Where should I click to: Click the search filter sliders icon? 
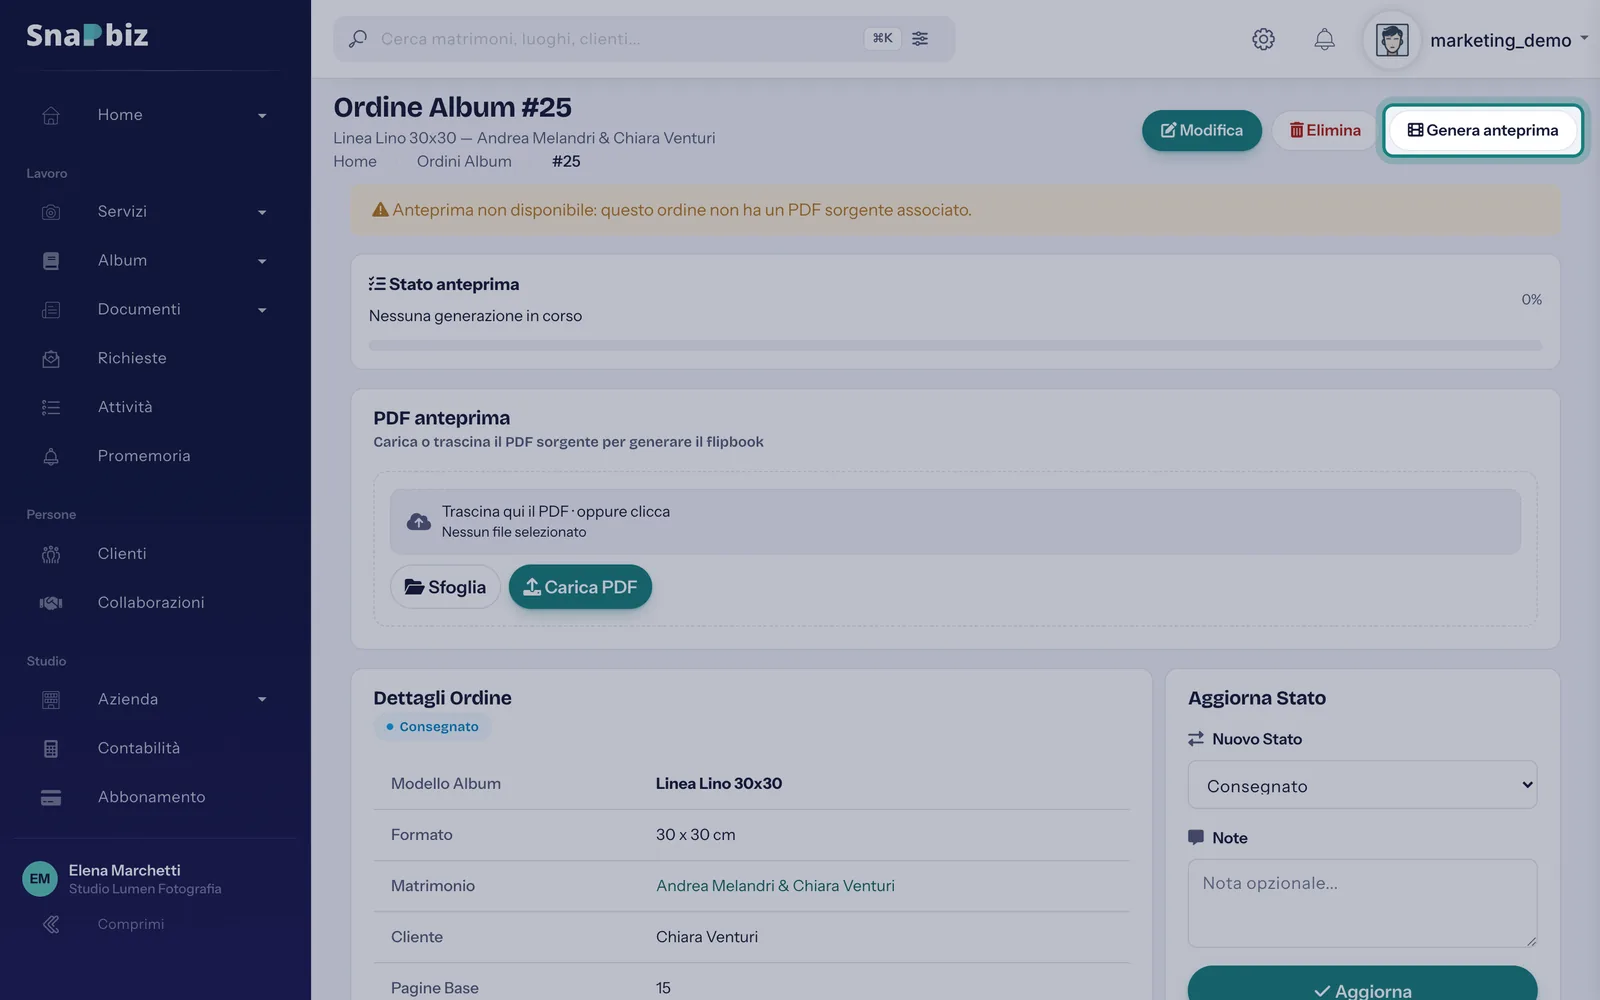pyautogui.click(x=920, y=39)
